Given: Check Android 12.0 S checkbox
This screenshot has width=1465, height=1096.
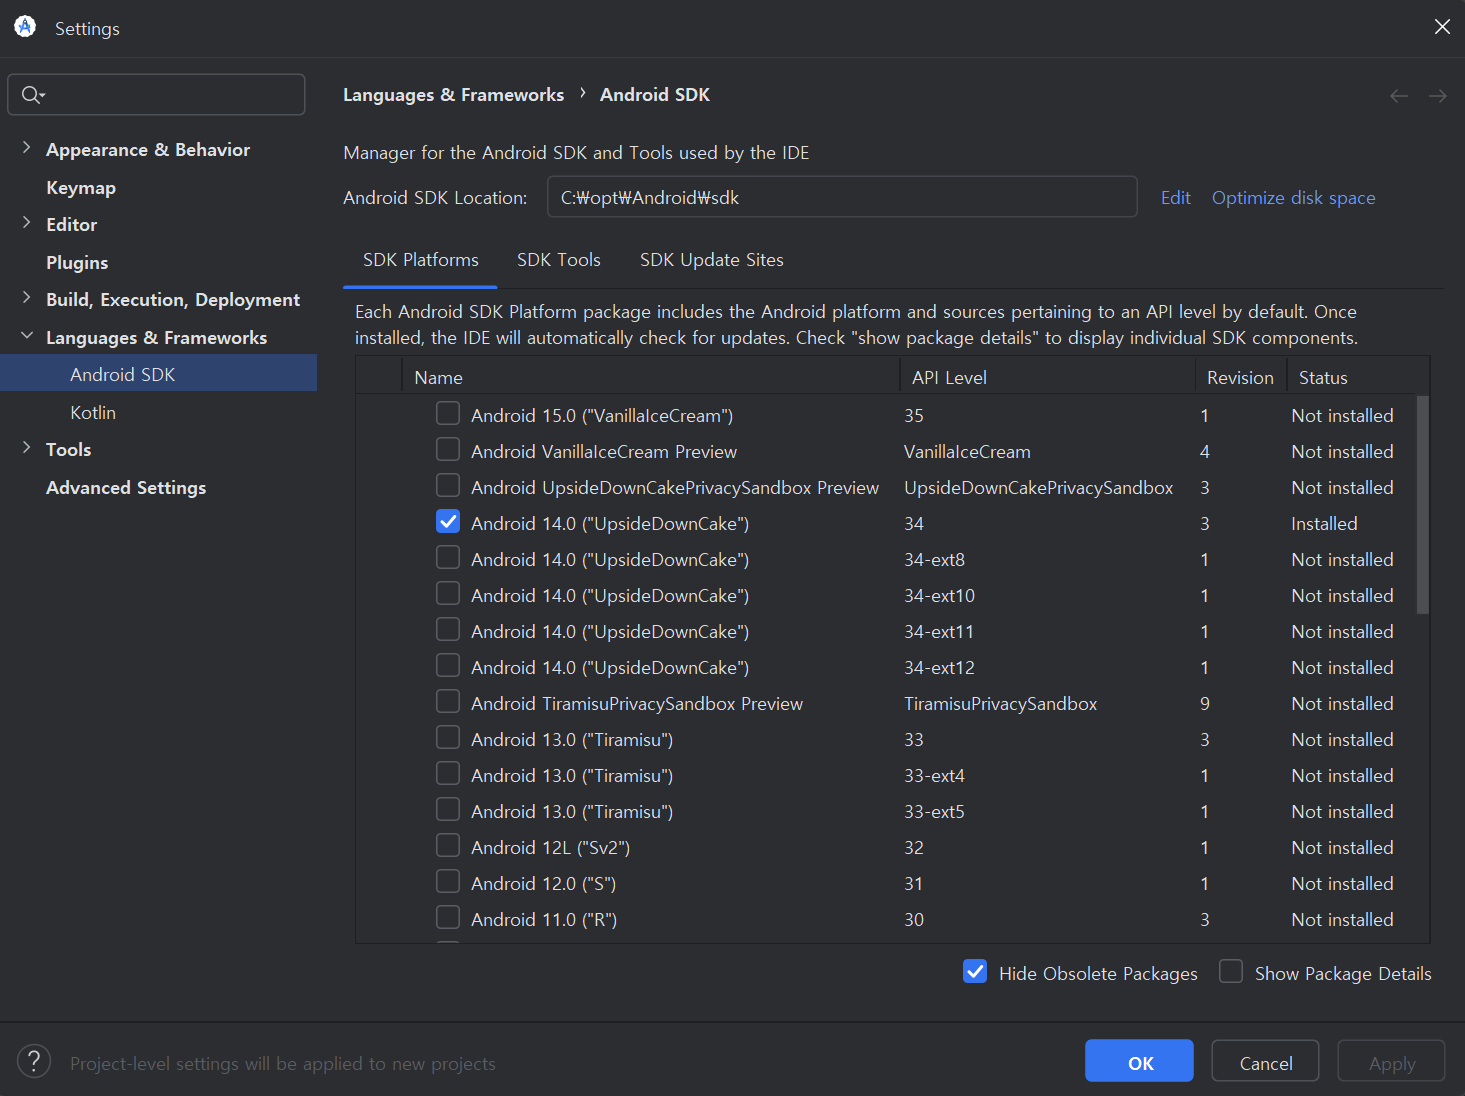Looking at the screenshot, I should (x=448, y=881).
